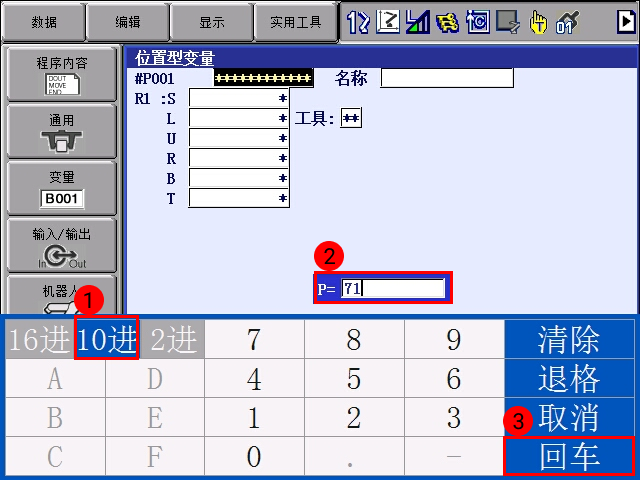
Task: Open the 显示 menu
Action: point(211,22)
